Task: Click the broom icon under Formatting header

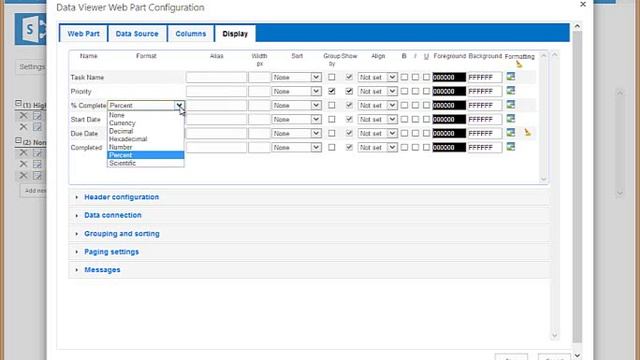Action: [518, 64]
